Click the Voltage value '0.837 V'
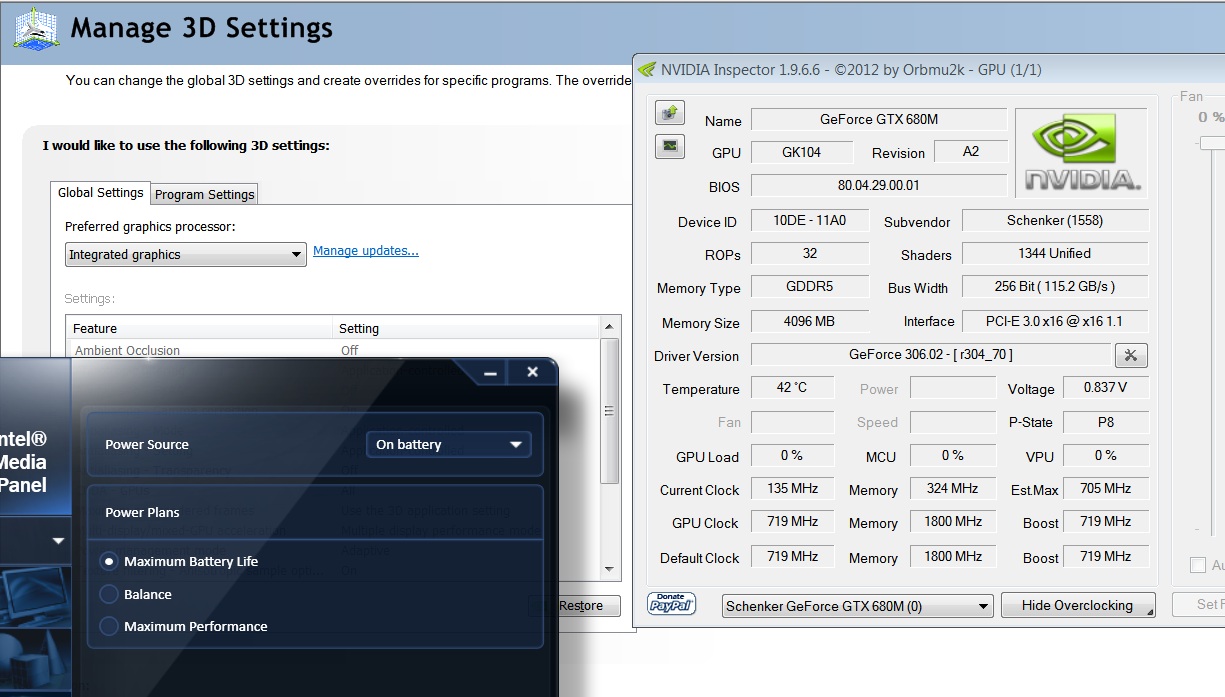1225x697 pixels. (1106, 388)
